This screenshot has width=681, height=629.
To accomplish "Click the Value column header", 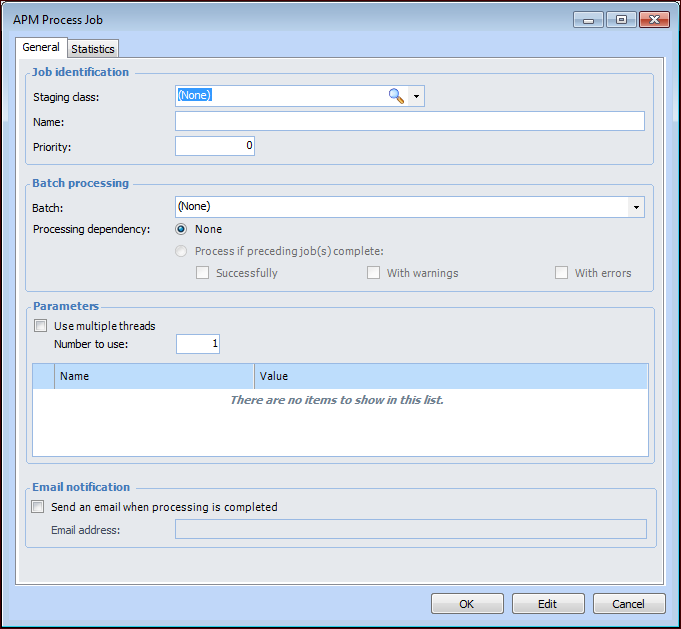I will (x=451, y=376).
